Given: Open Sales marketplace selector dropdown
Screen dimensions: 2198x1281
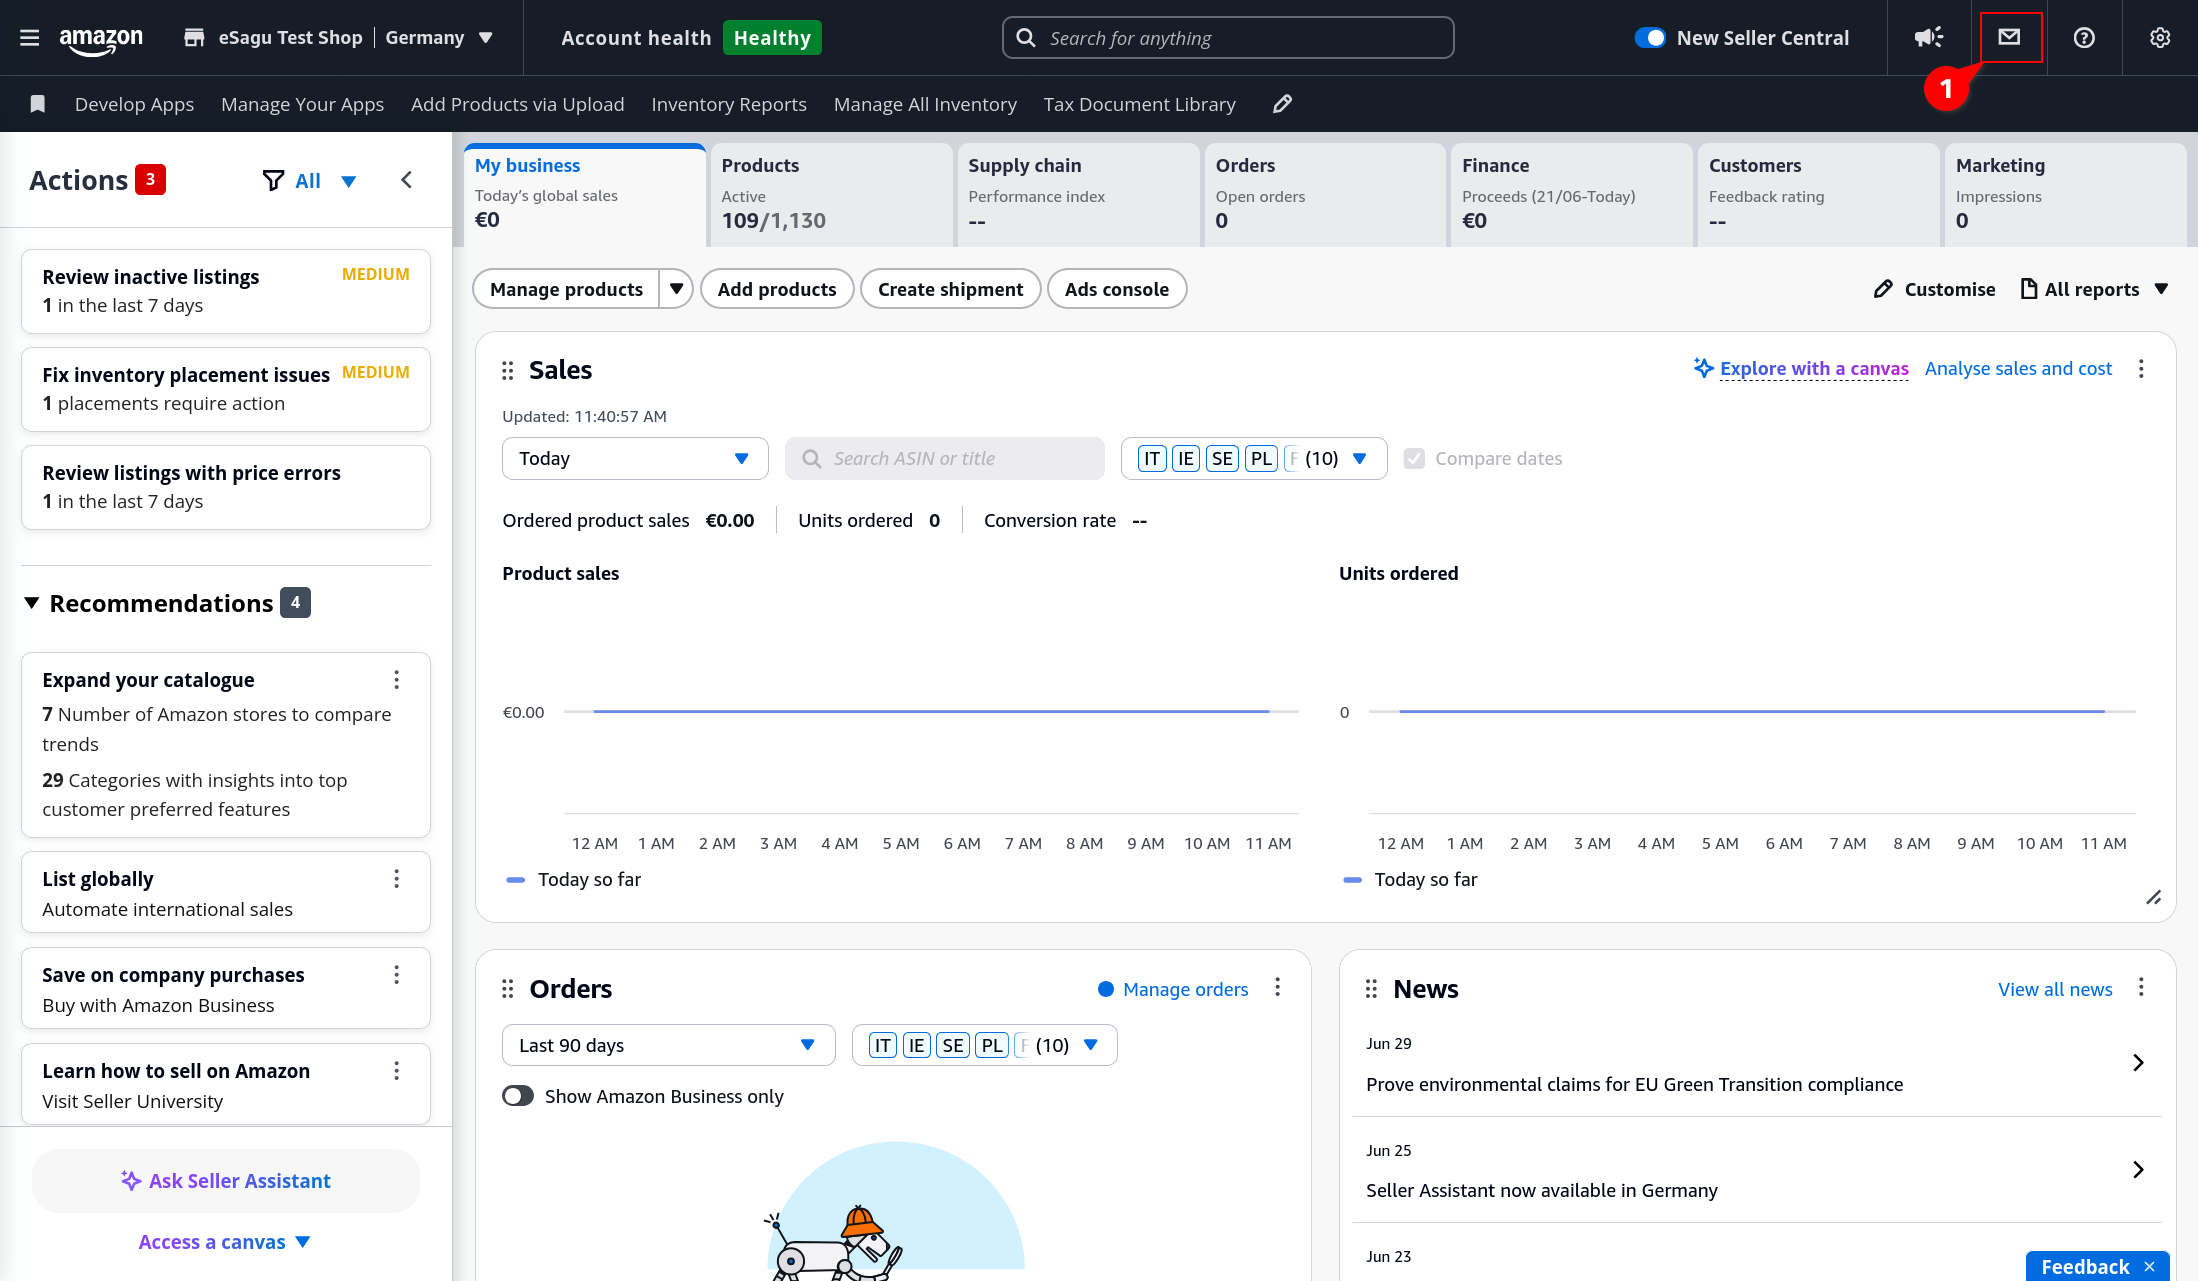Looking at the screenshot, I should tap(1254, 459).
